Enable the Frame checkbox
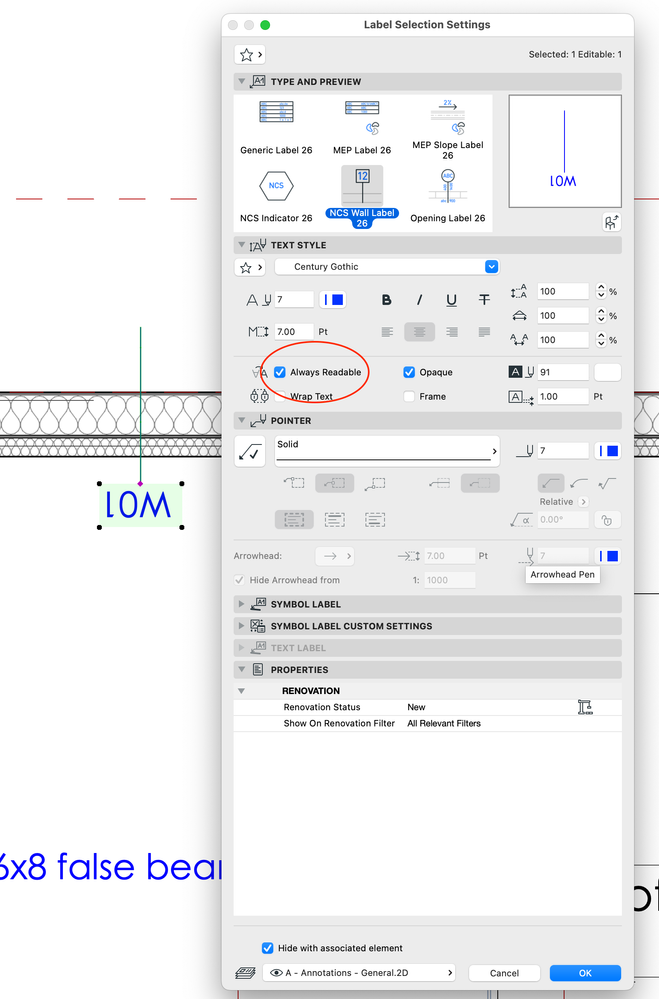This screenshot has width=659, height=999. 409,396
